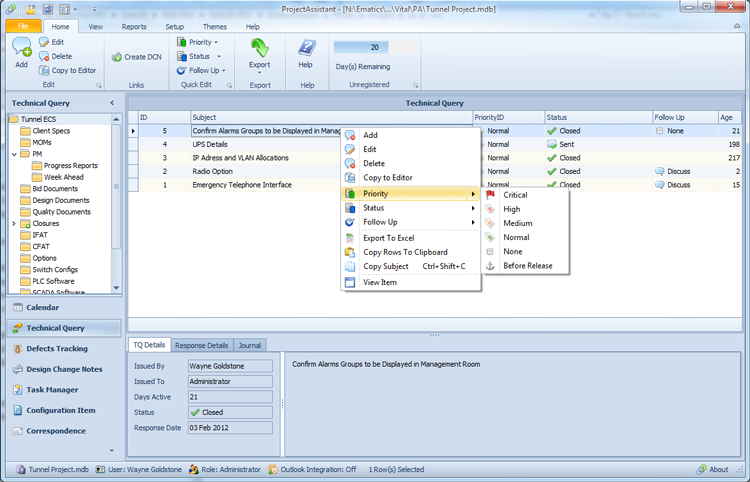Image resolution: width=750 pixels, height=482 pixels.
Task: Click the Issued By field
Action: [230, 366]
